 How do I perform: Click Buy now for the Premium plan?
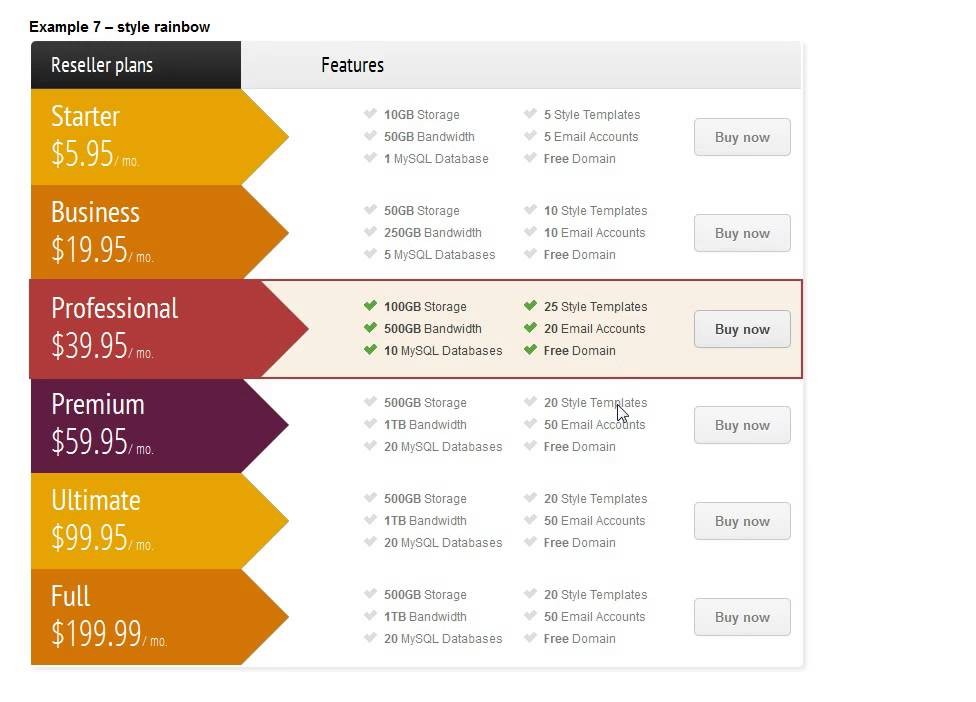[x=742, y=425]
